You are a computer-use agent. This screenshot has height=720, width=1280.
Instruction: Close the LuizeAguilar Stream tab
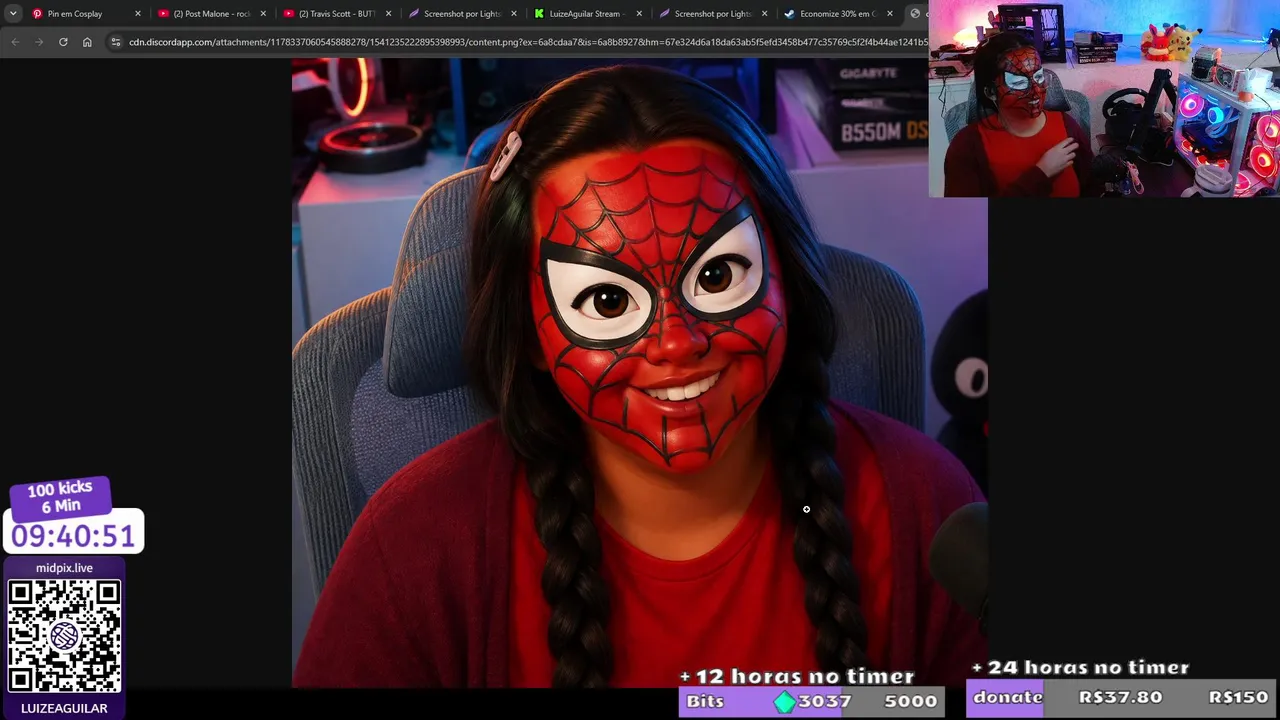639,14
